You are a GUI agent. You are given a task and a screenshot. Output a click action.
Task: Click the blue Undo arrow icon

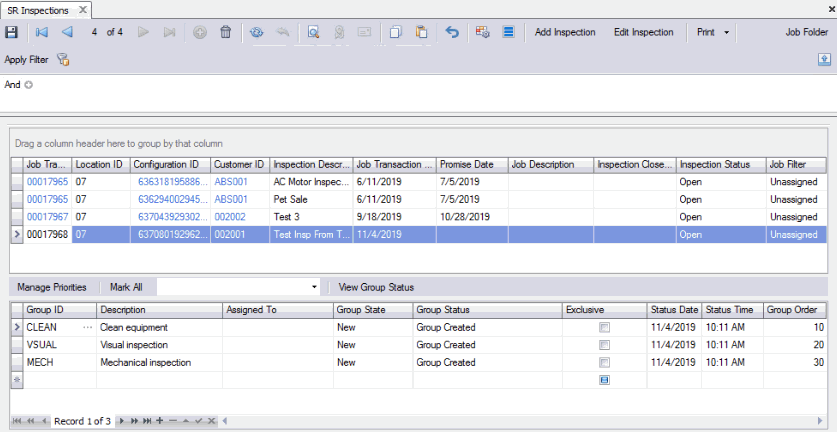pos(452,32)
